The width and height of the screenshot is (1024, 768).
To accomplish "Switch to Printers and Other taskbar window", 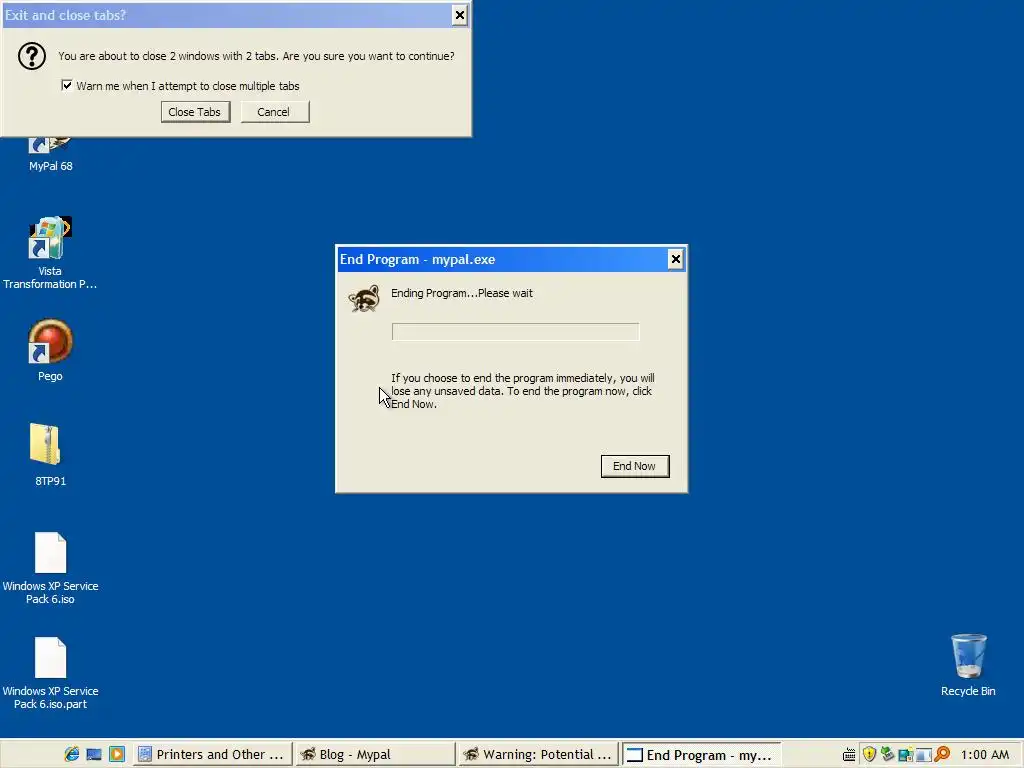I will pyautogui.click(x=212, y=754).
